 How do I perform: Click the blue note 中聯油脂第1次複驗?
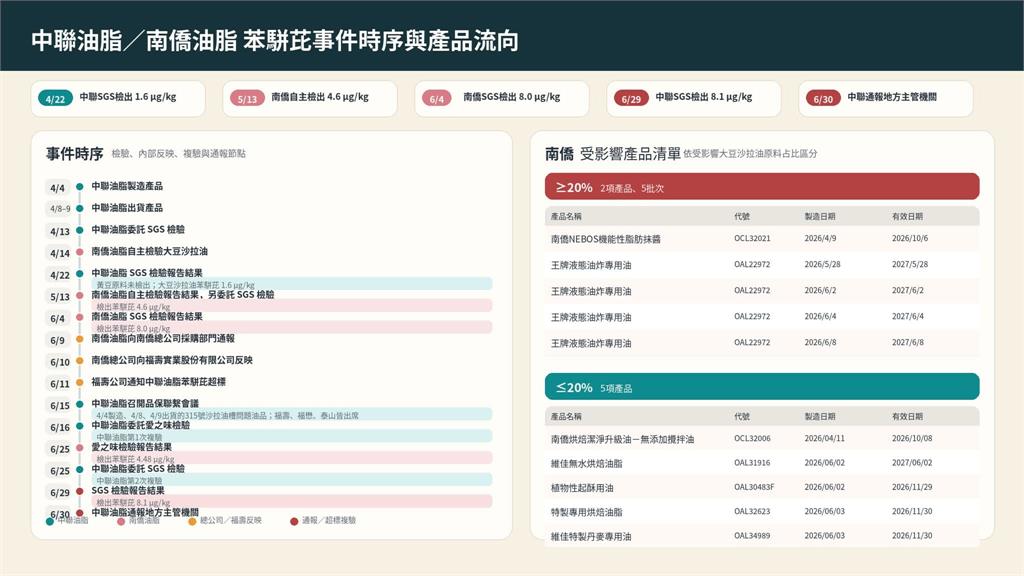point(292,436)
